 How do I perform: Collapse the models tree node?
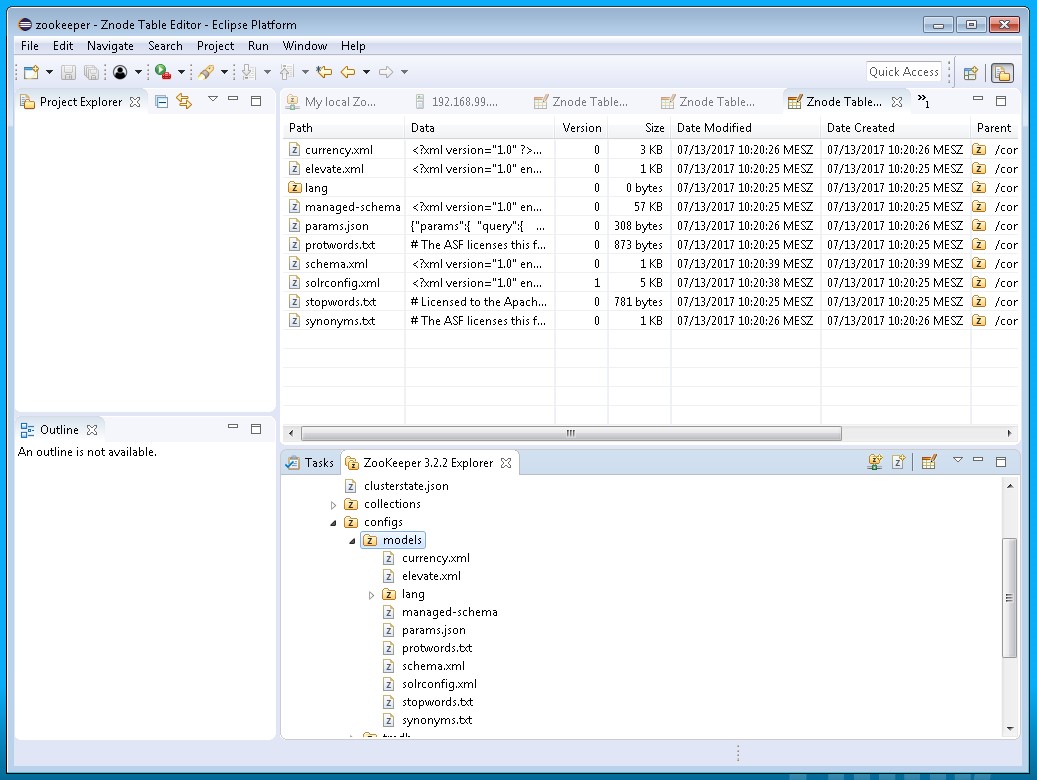pyautogui.click(x=352, y=540)
